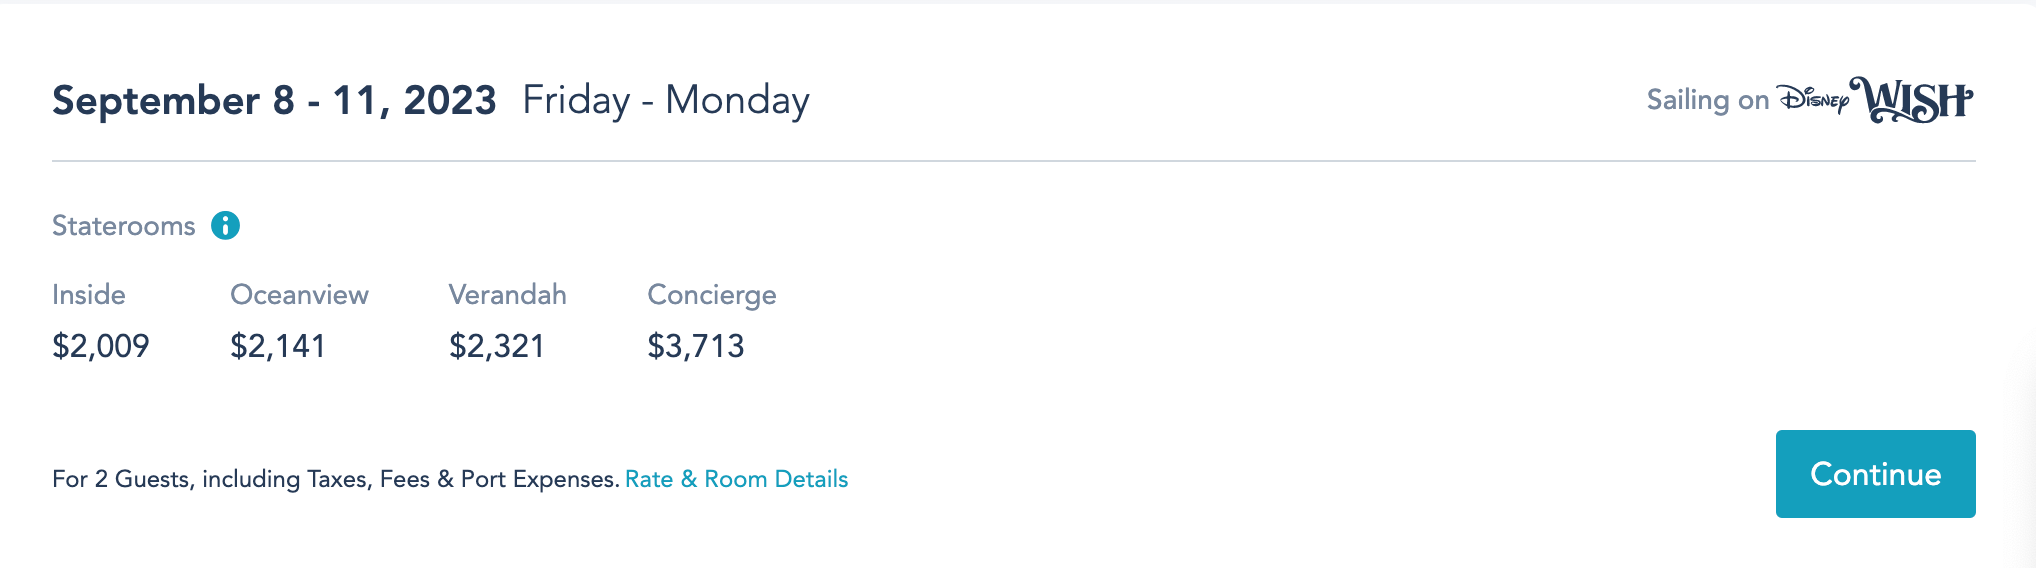Click the Disney script logo
The width and height of the screenshot is (2036, 568).
pyautogui.click(x=1813, y=100)
